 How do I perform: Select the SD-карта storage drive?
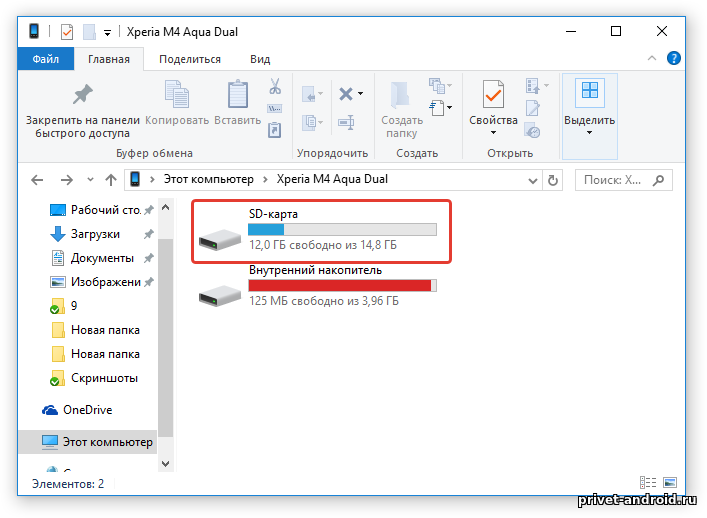[x=321, y=231]
